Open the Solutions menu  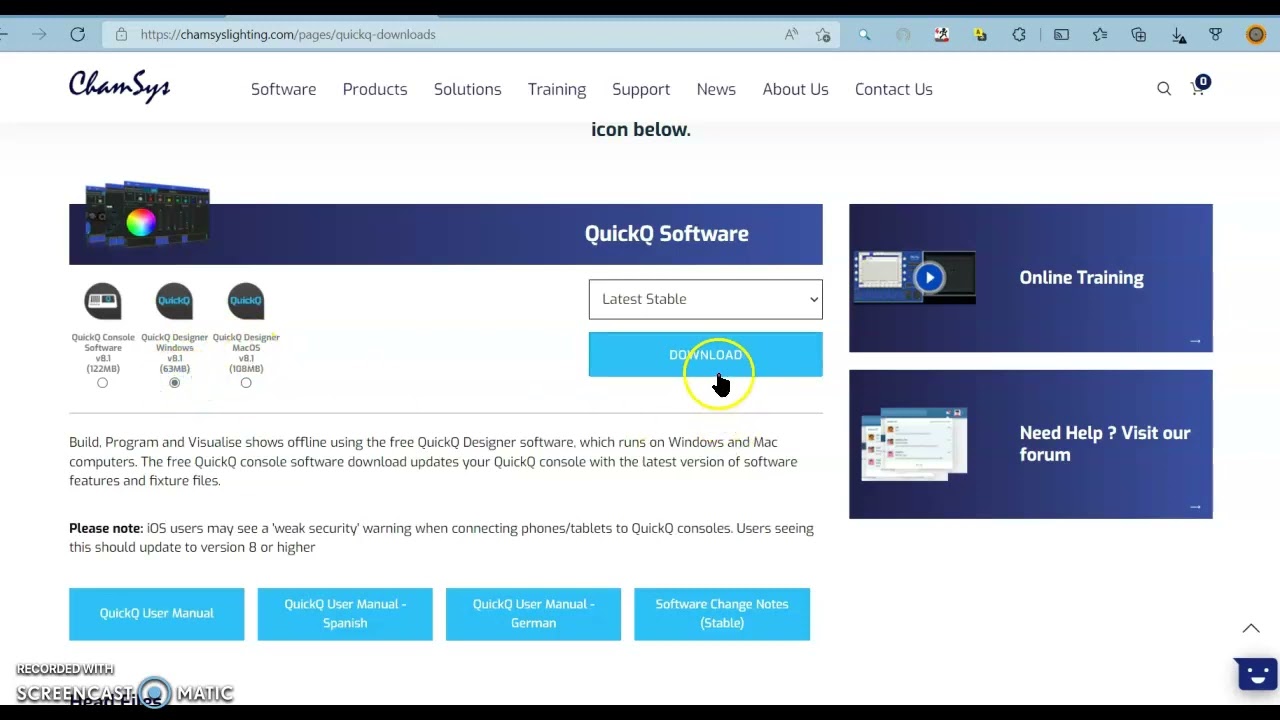coord(467,89)
